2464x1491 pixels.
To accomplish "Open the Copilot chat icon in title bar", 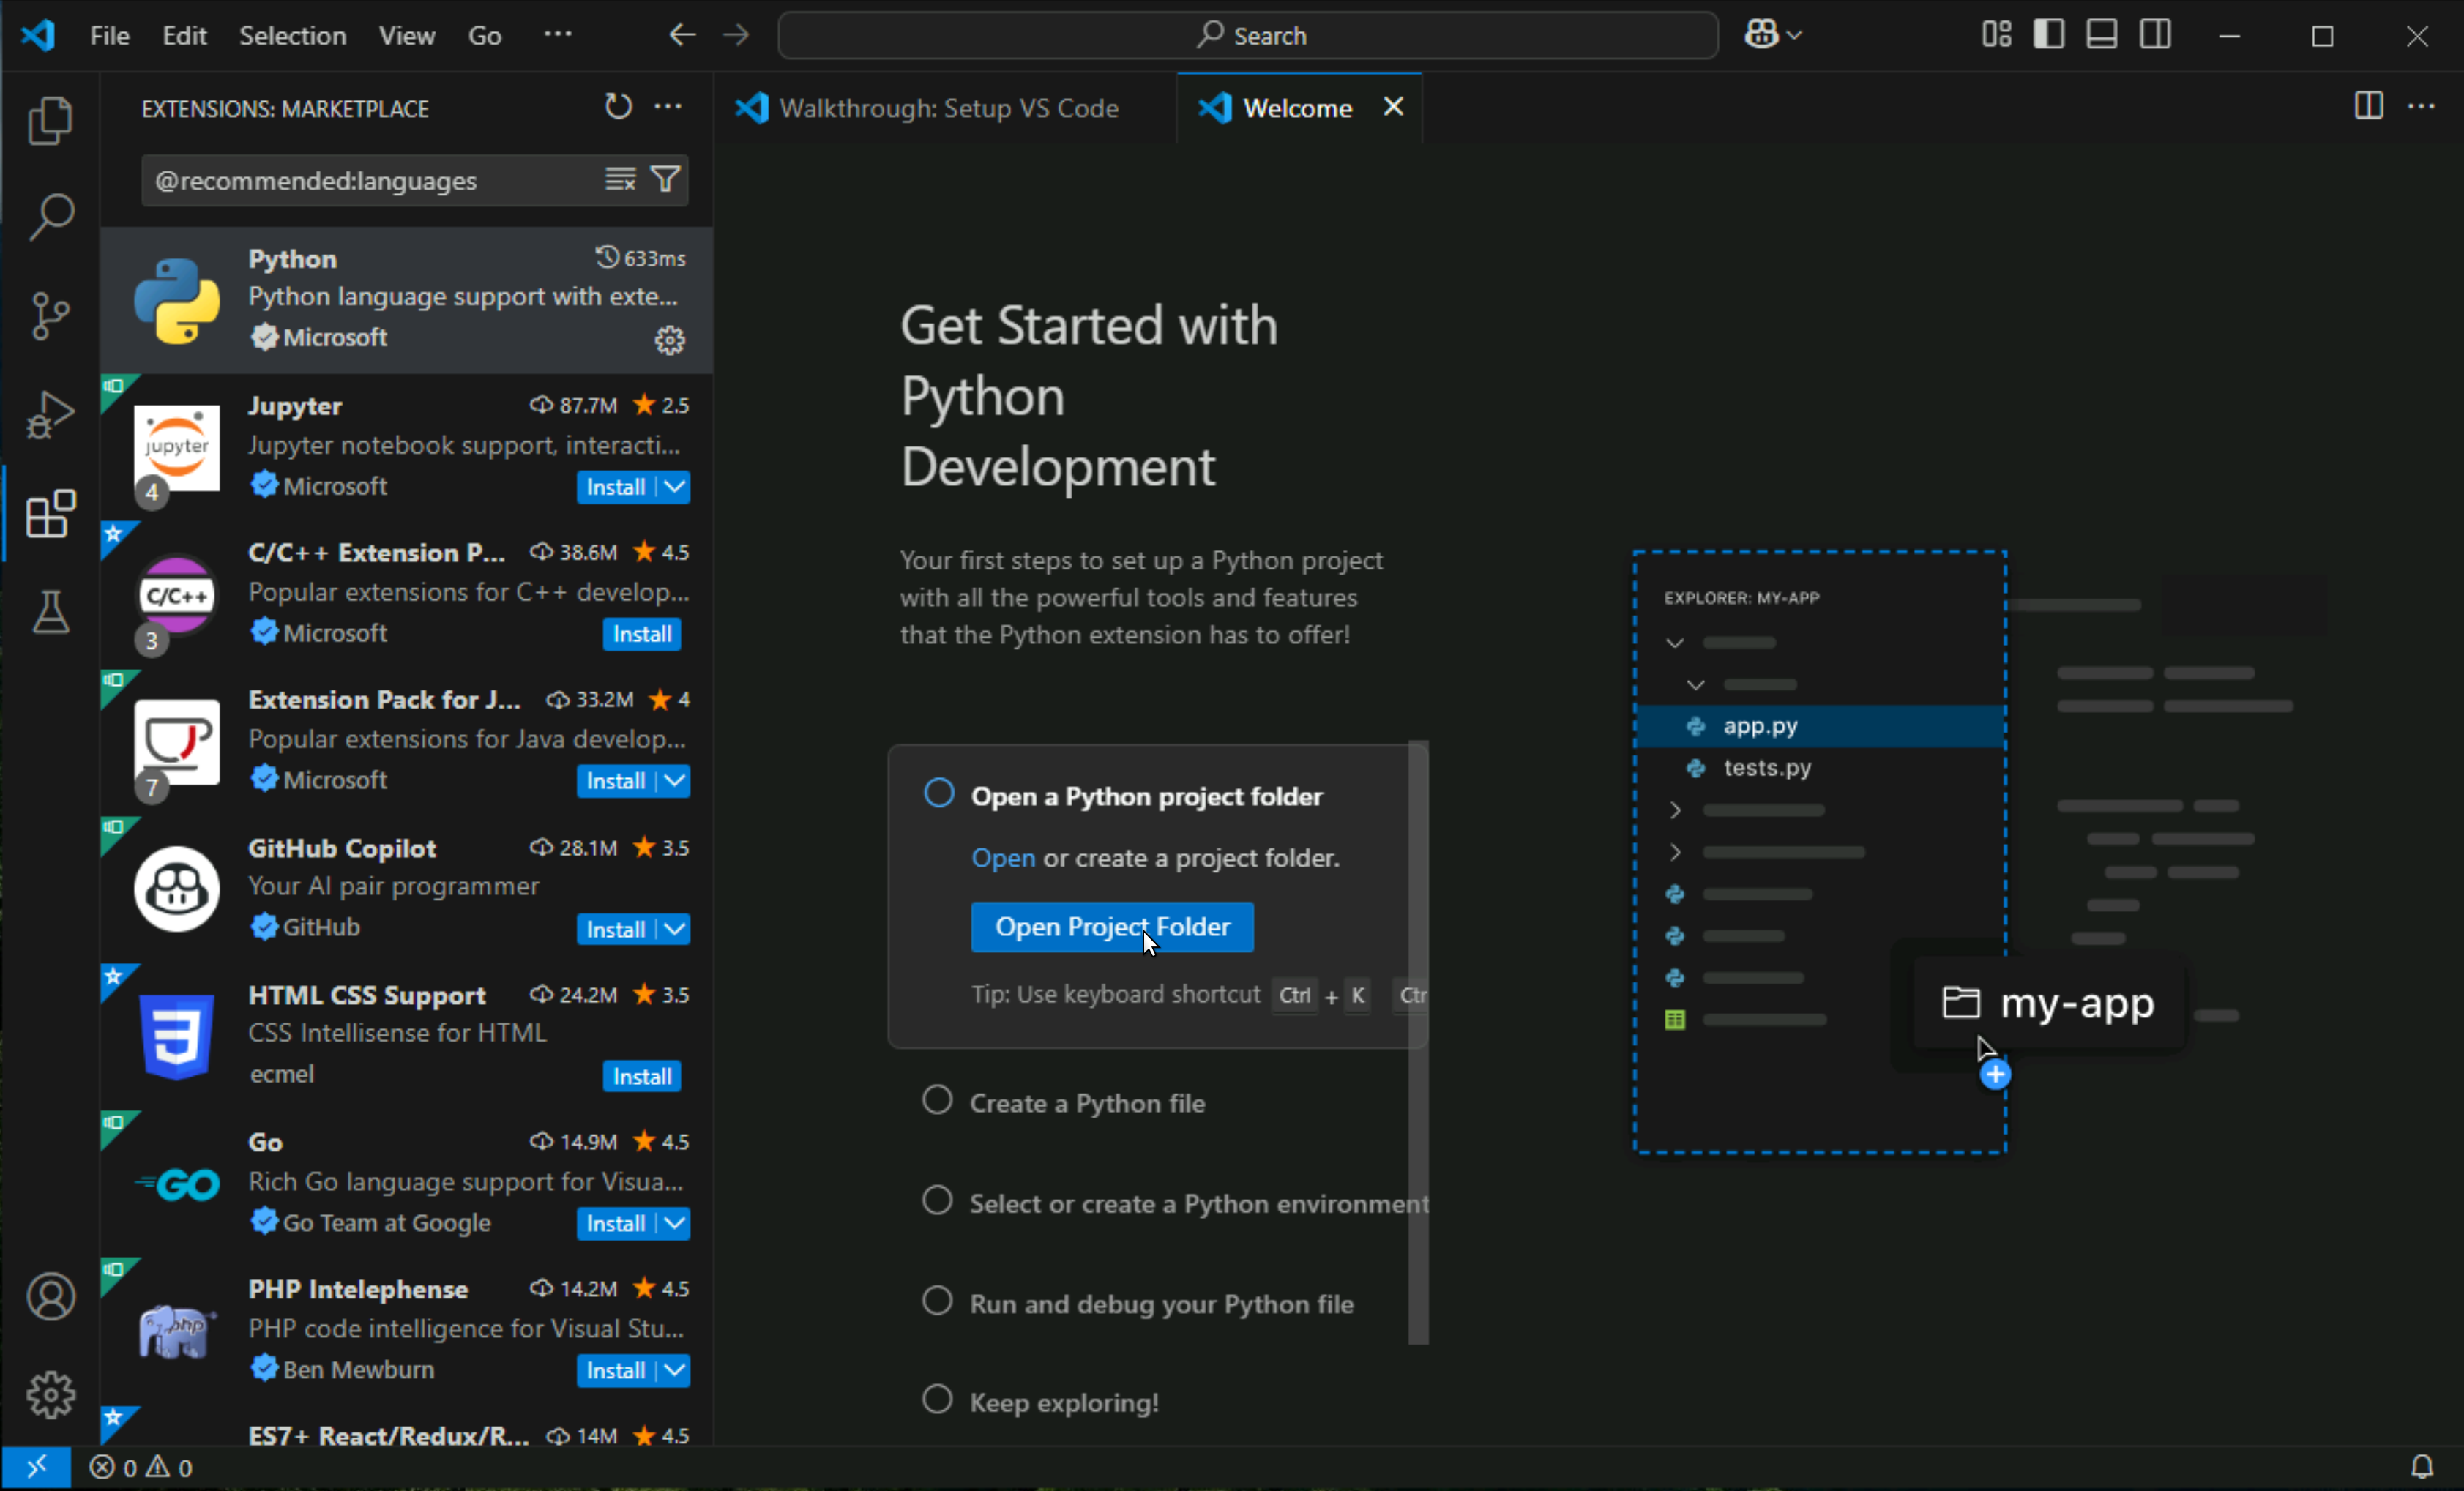I will [x=1762, y=35].
